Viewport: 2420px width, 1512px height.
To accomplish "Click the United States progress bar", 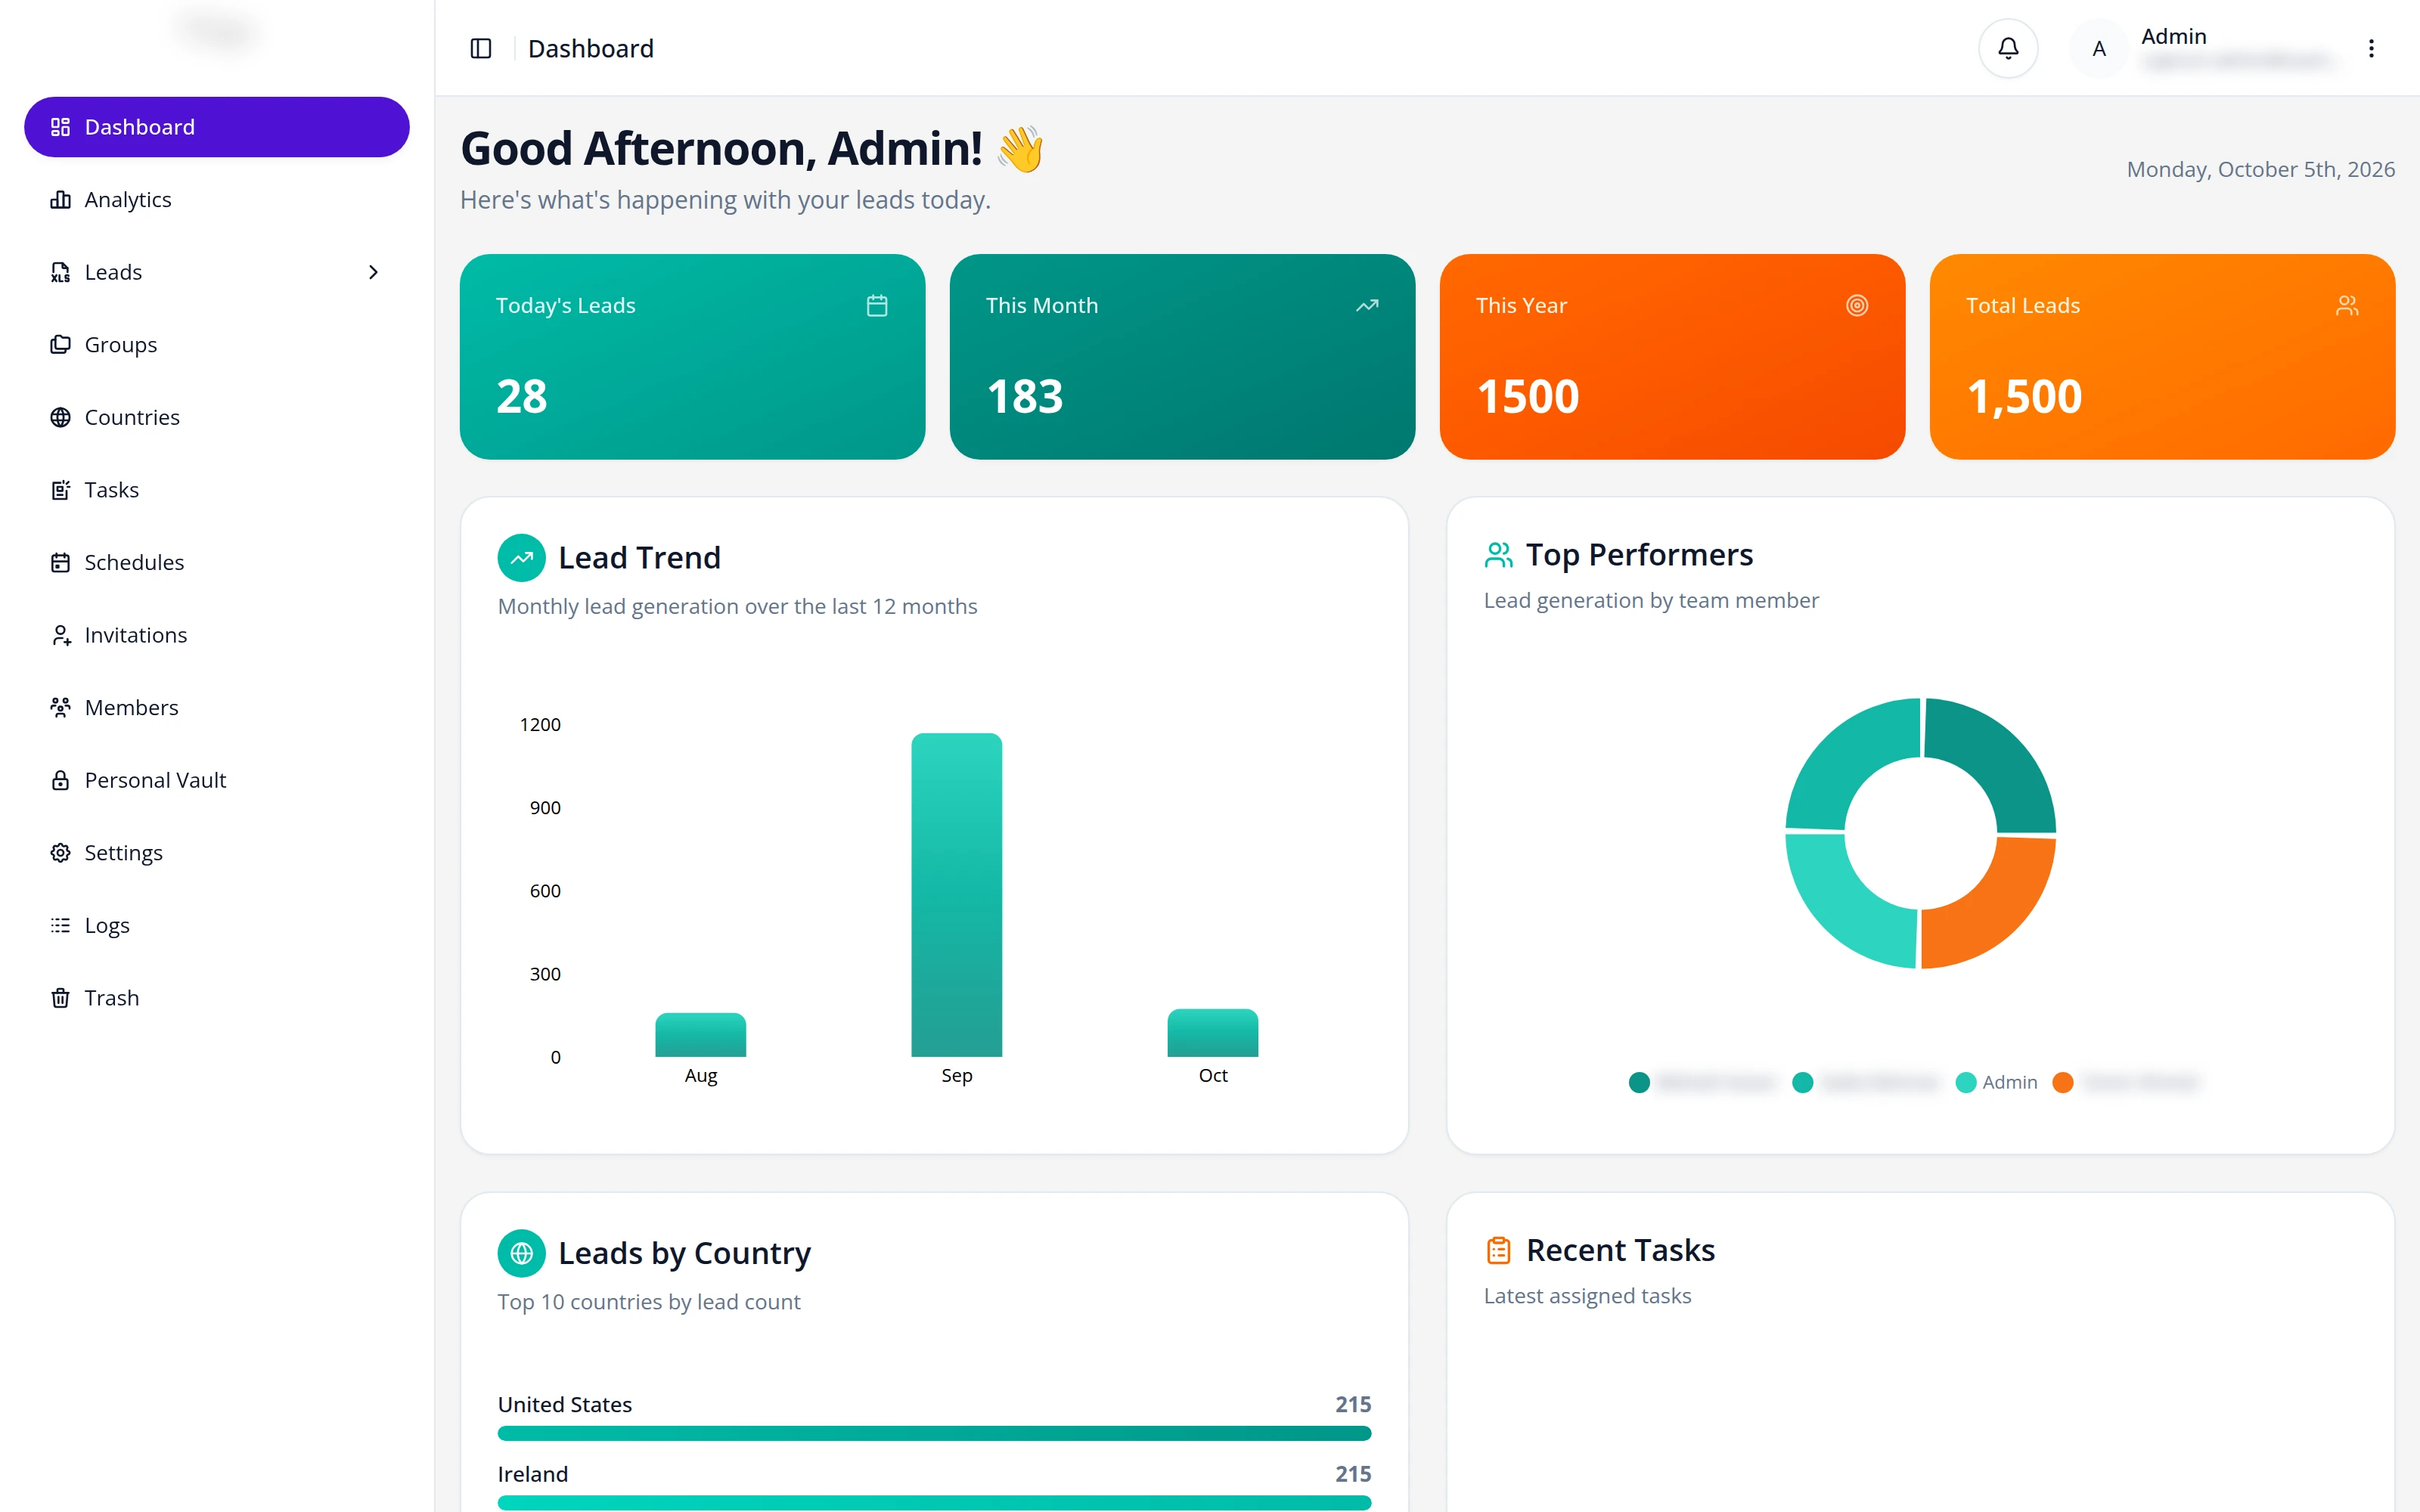I will tap(934, 1433).
